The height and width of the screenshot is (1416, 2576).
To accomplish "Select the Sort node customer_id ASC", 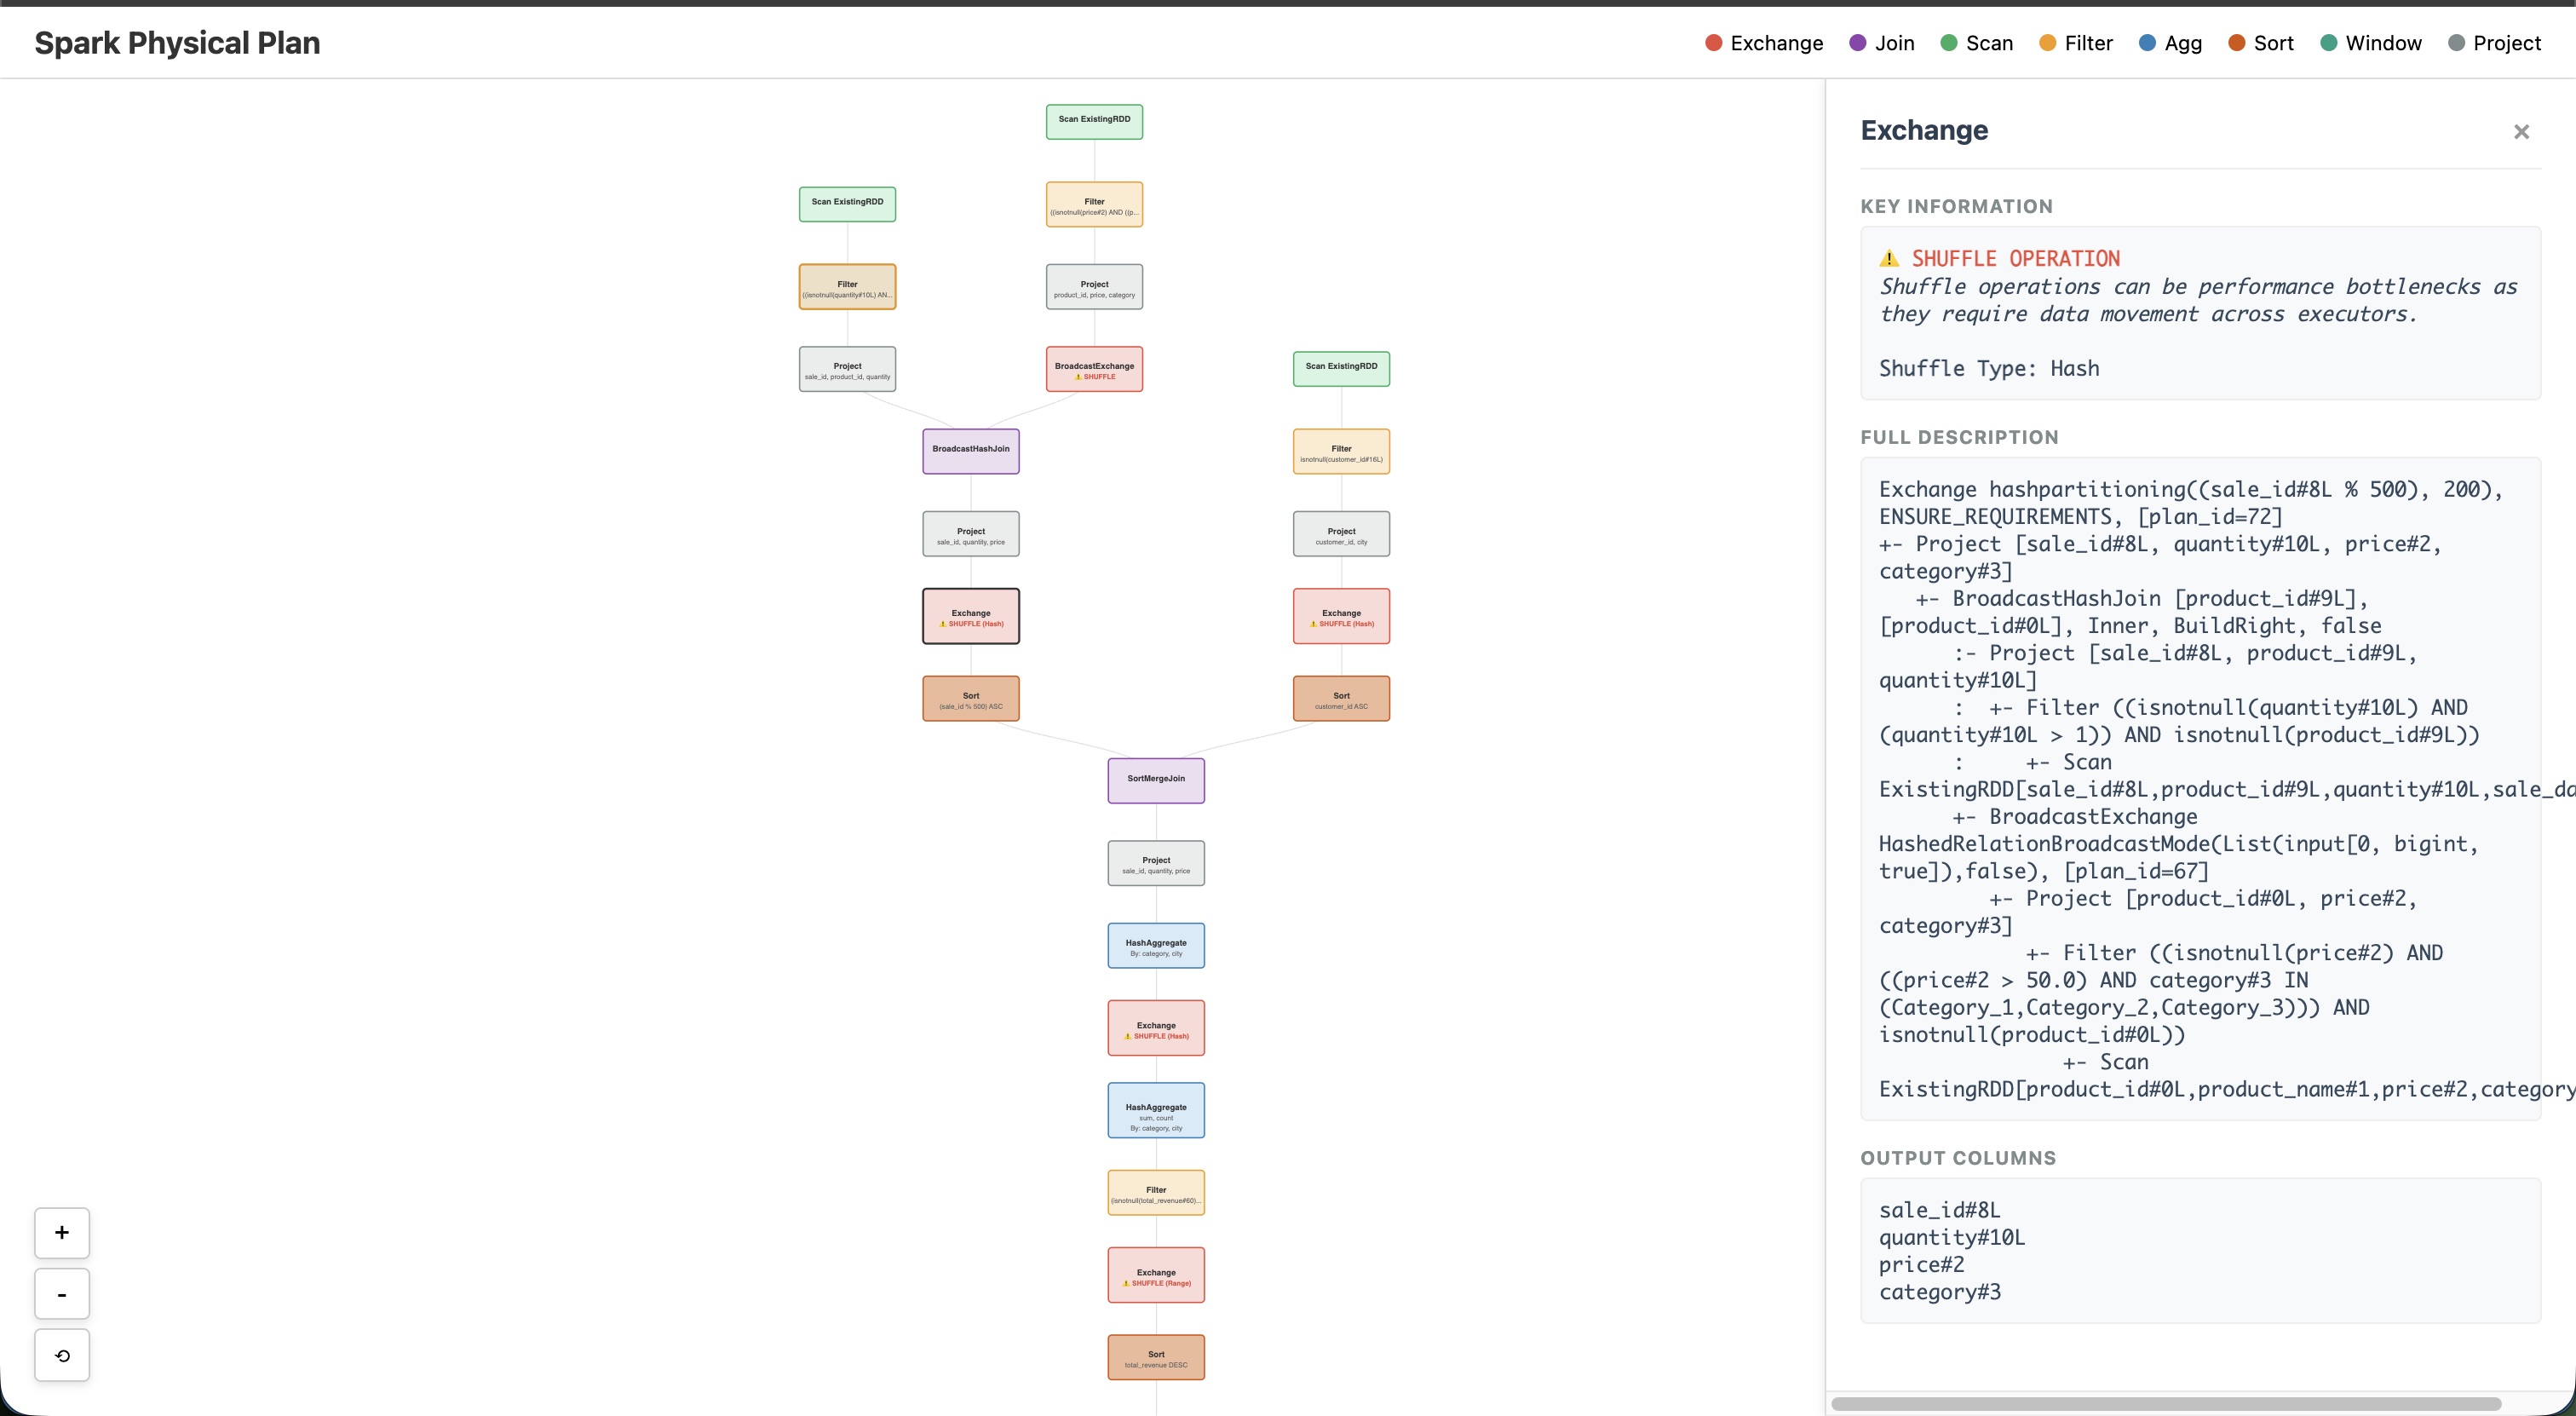I will (1341, 699).
